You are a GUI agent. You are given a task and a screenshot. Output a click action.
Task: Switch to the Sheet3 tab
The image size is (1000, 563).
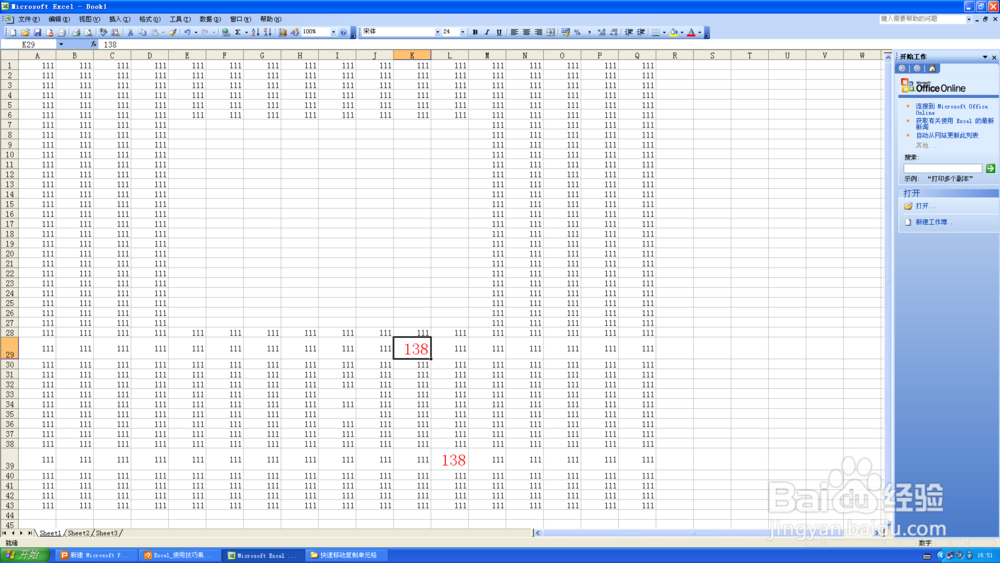coord(107,533)
